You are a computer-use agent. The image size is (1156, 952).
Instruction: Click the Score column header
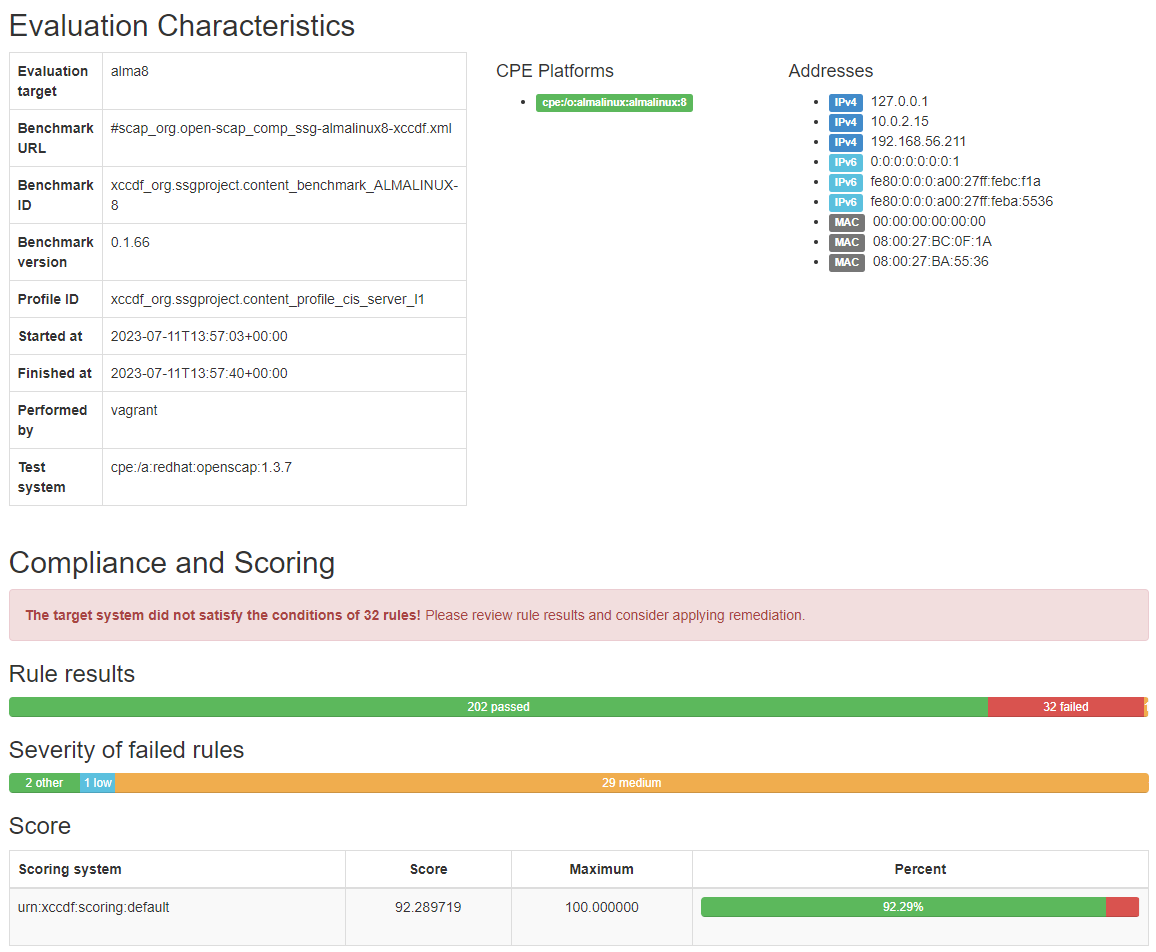pos(428,869)
